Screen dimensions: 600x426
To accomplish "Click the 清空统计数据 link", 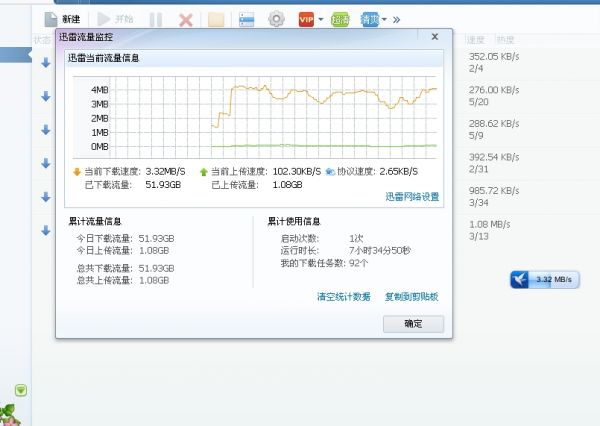I will coord(343,297).
